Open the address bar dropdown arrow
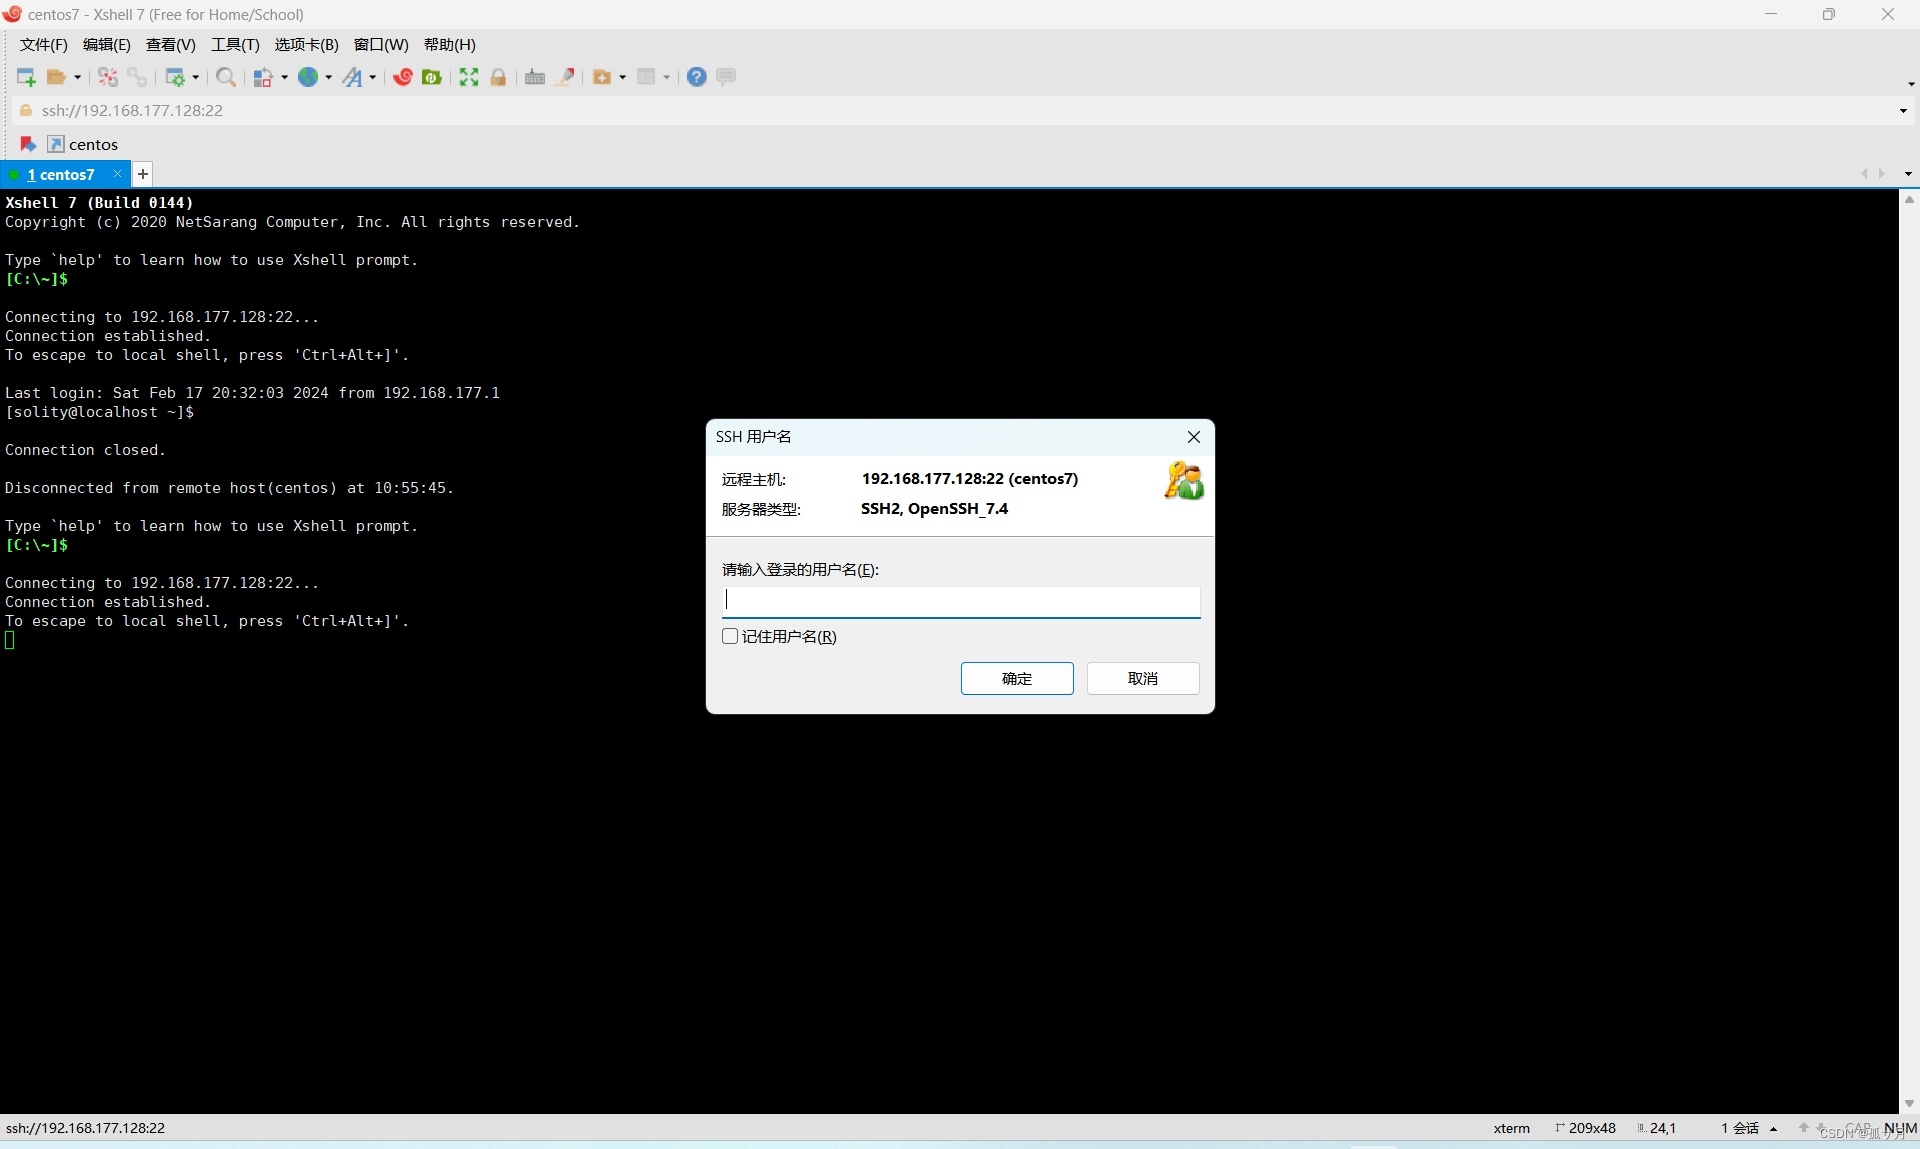Viewport: 1920px width, 1149px height. (x=1903, y=110)
